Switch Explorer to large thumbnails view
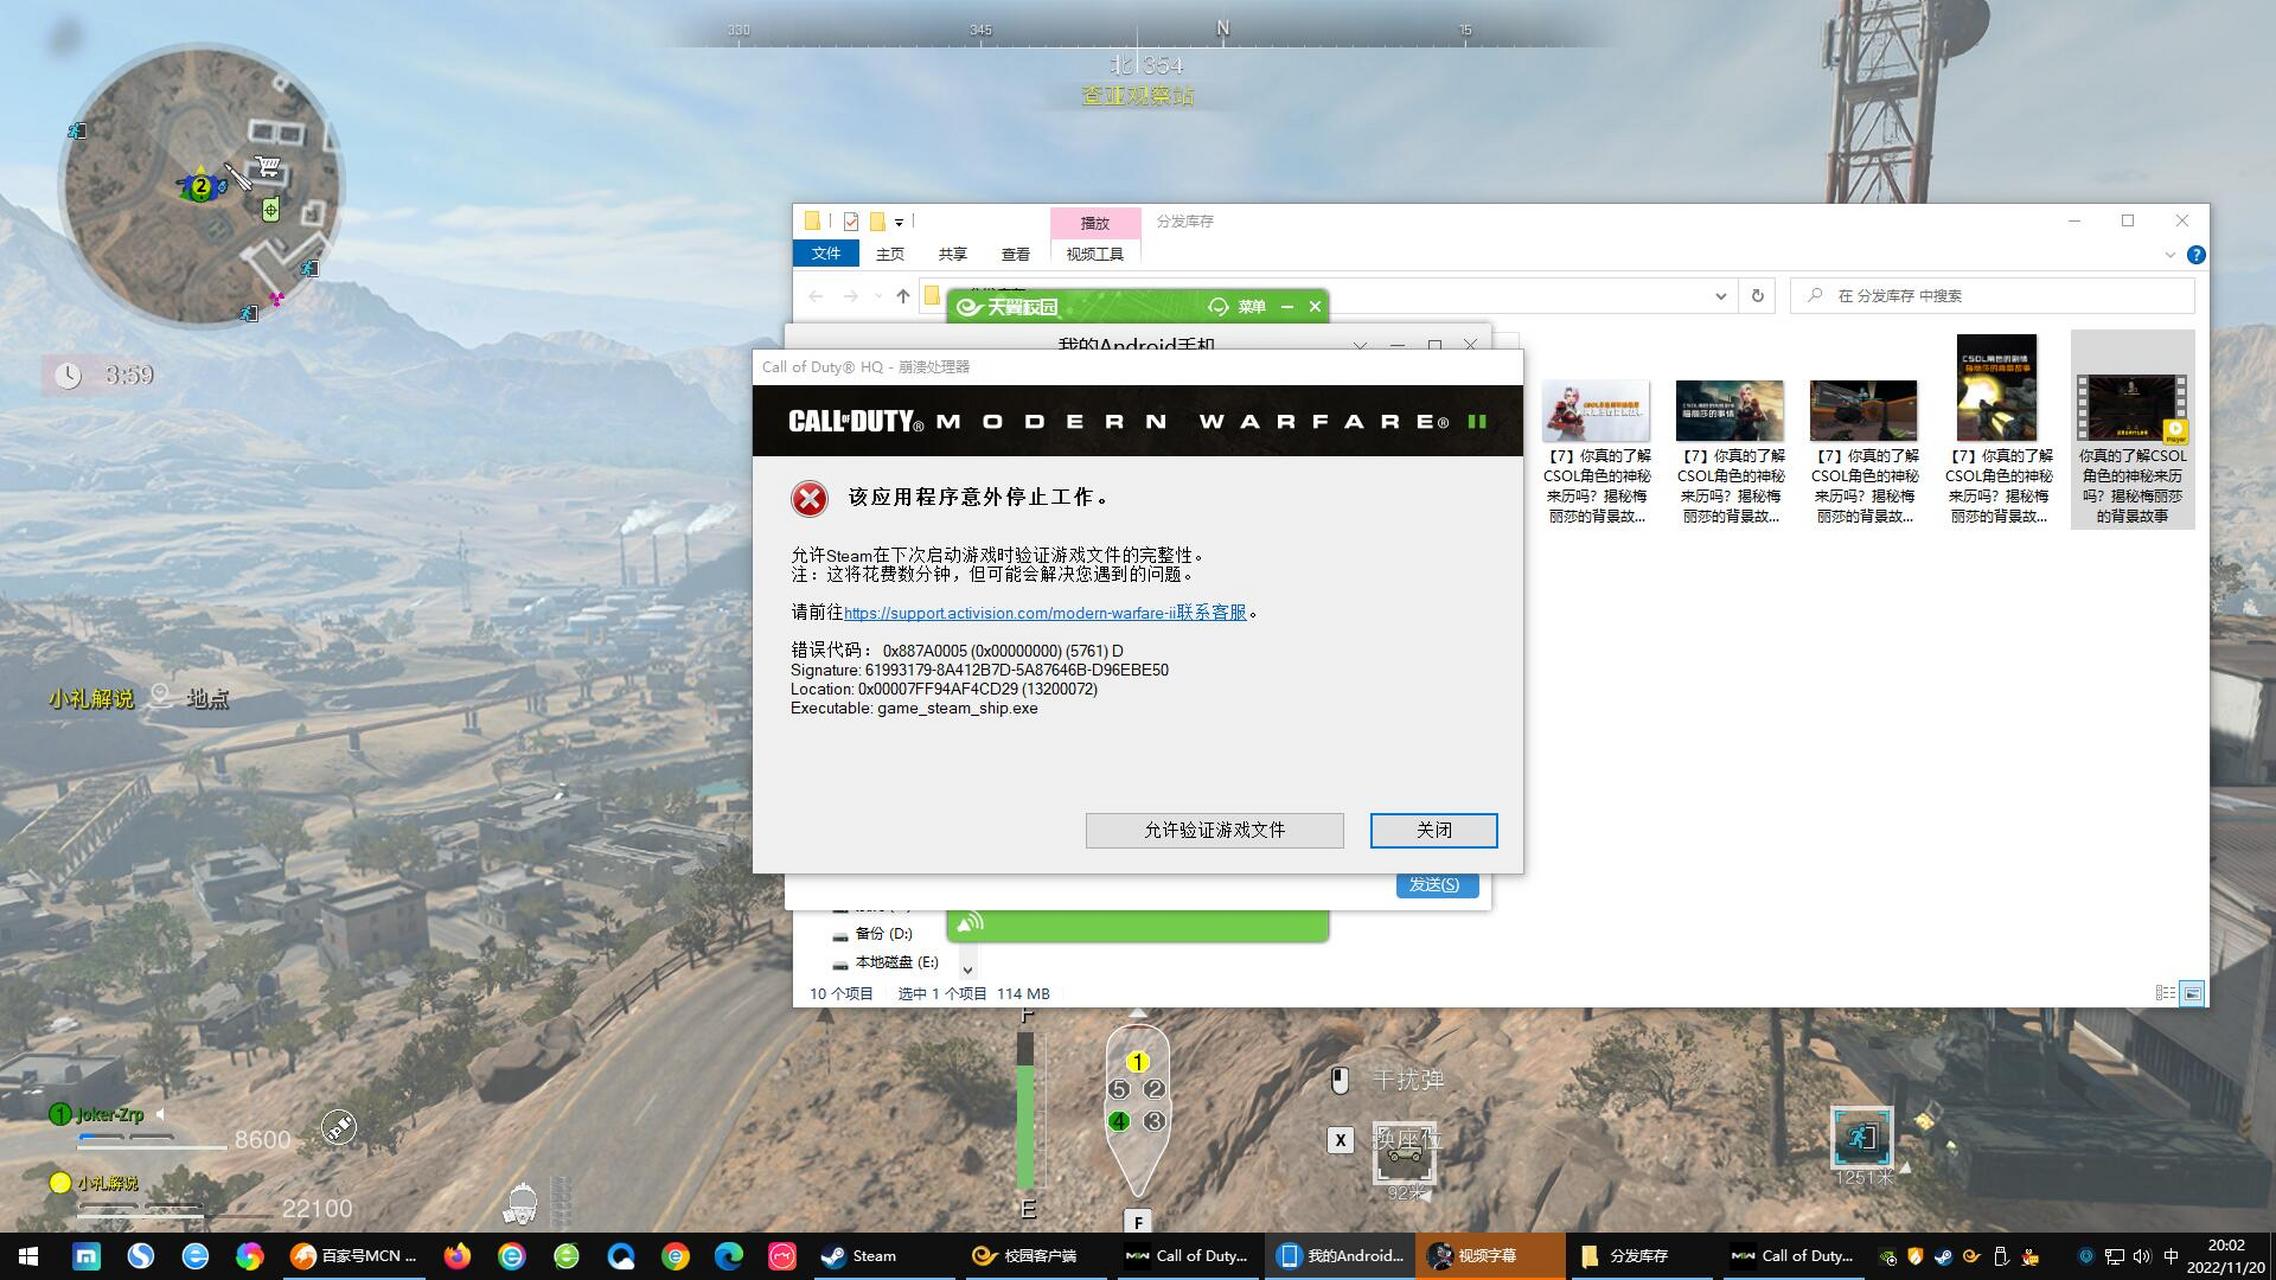 pyautogui.click(x=2192, y=993)
